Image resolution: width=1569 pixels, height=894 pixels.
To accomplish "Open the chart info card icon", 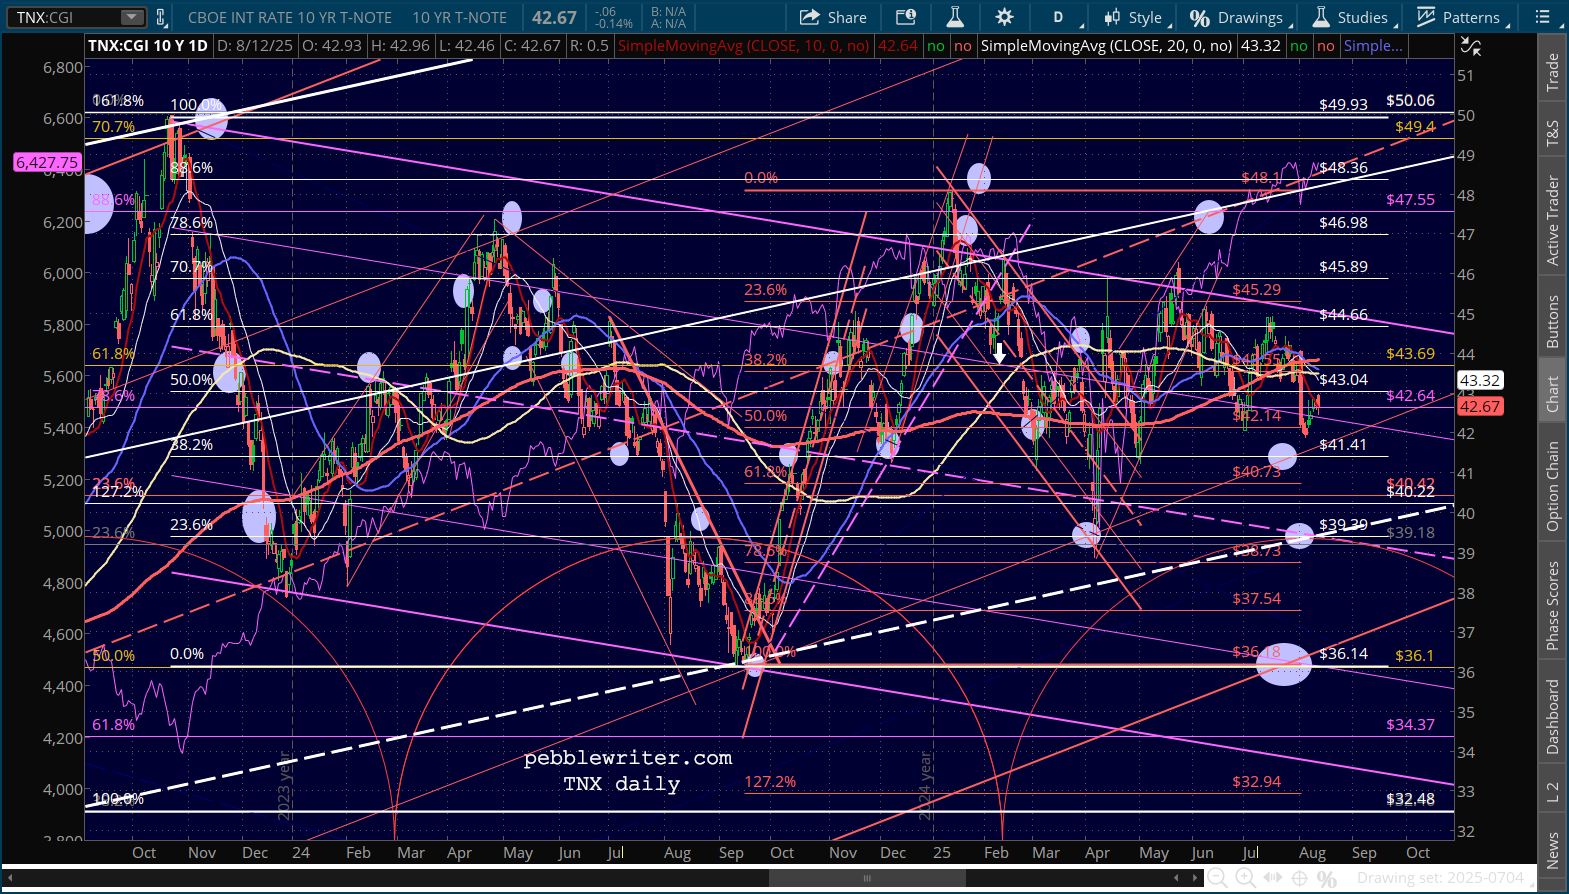I will click(906, 17).
